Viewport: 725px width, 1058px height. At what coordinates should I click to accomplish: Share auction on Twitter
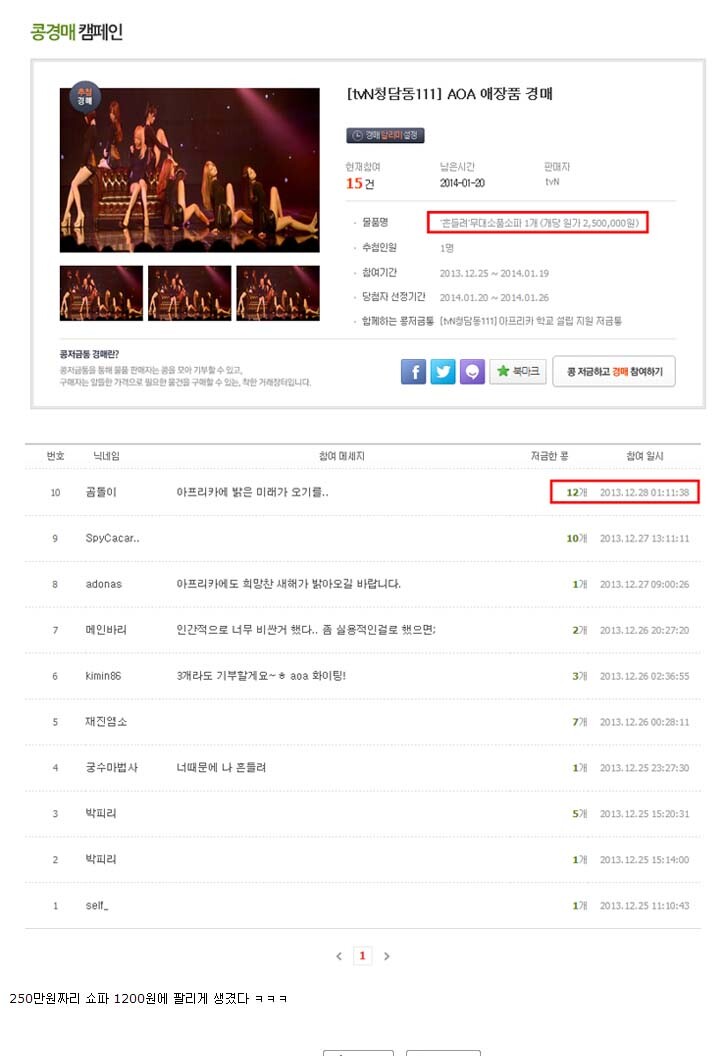point(443,371)
